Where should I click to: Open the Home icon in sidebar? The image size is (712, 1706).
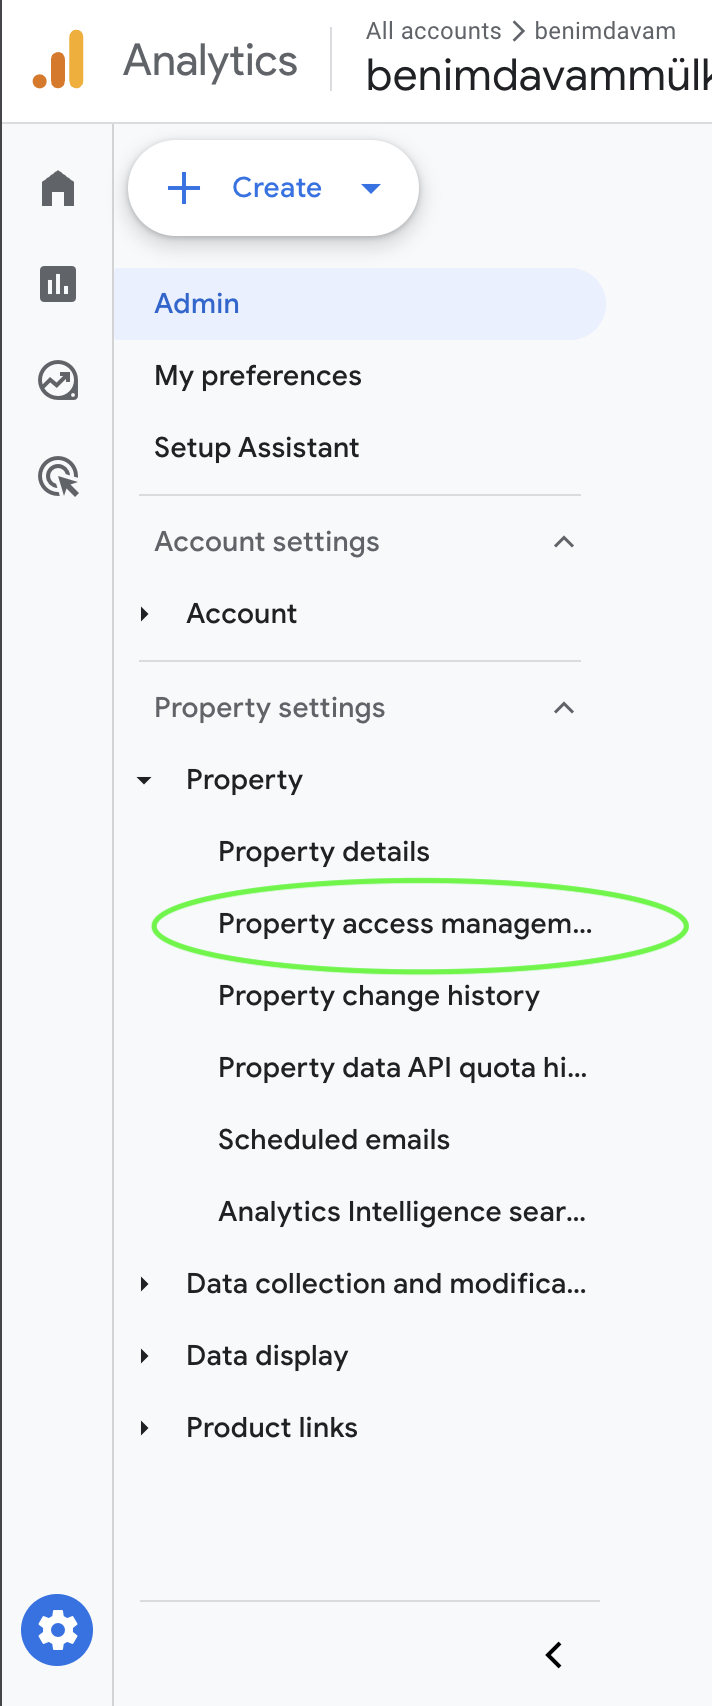pos(58,188)
